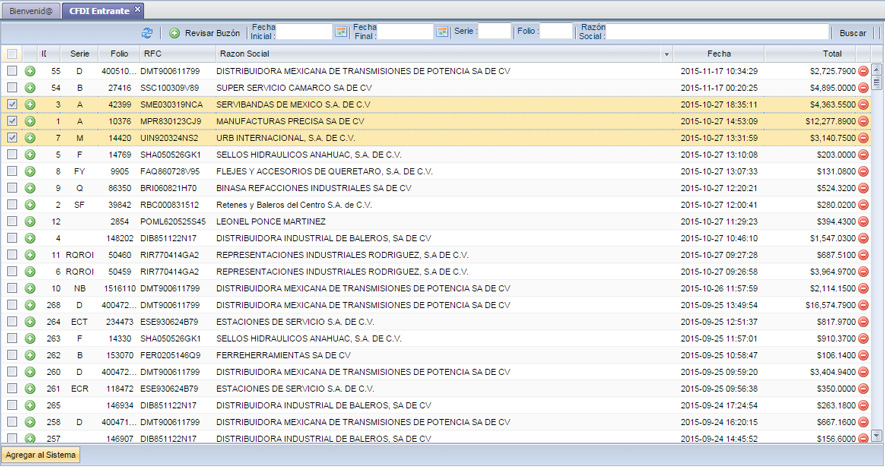Click the scrollbar down arrow of the grid
This screenshot has width=885, height=468.
(x=877, y=435)
